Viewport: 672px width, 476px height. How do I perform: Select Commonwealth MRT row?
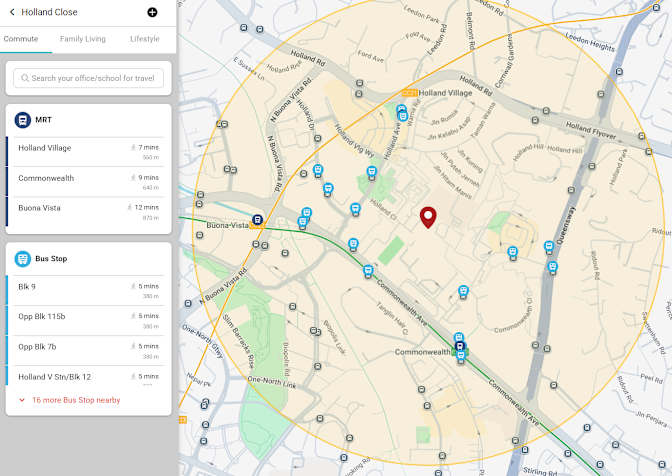coord(88,182)
